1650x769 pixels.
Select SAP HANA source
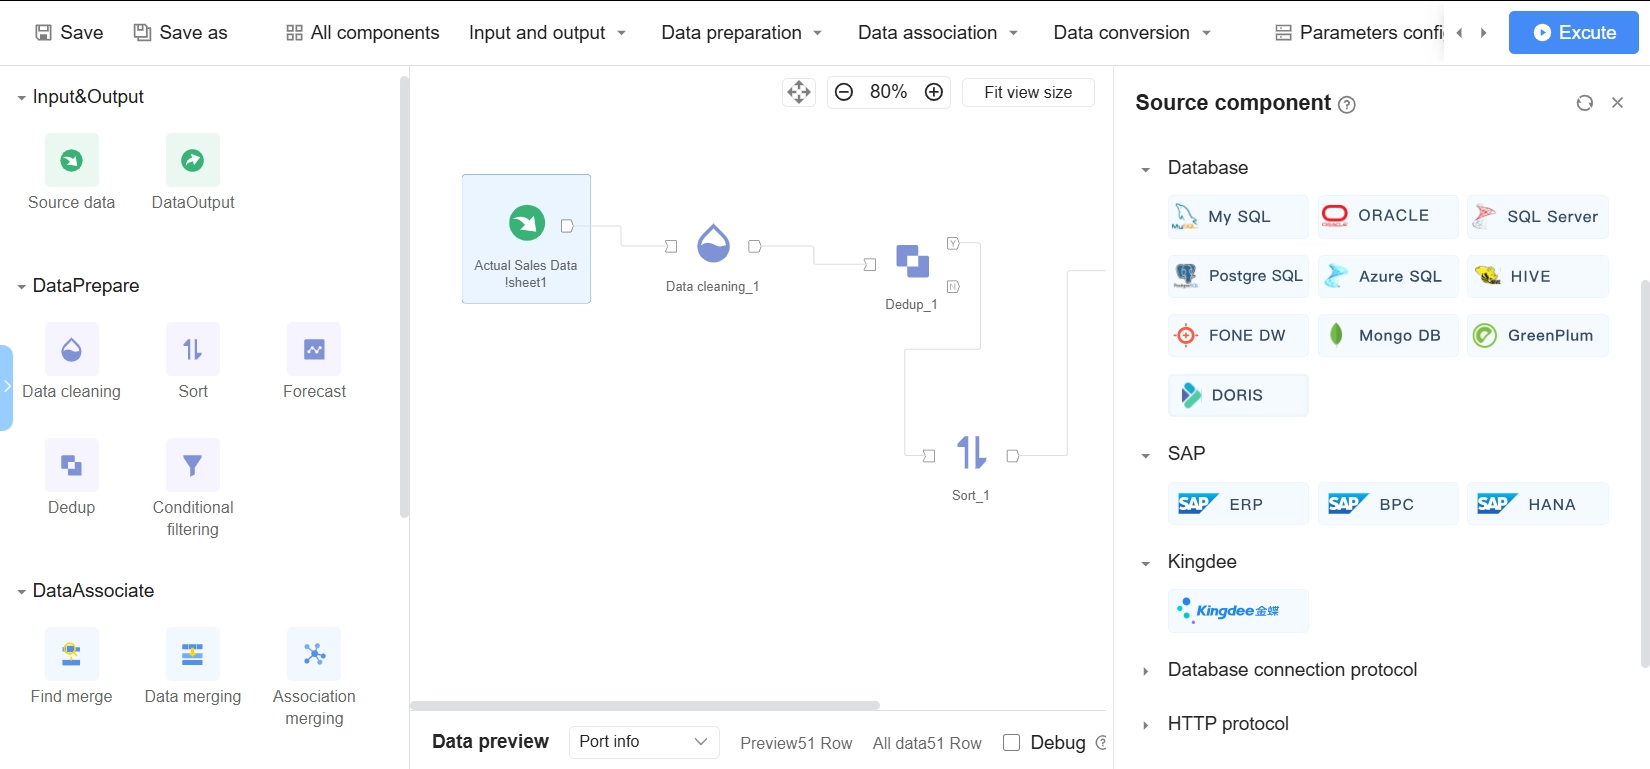point(1538,504)
